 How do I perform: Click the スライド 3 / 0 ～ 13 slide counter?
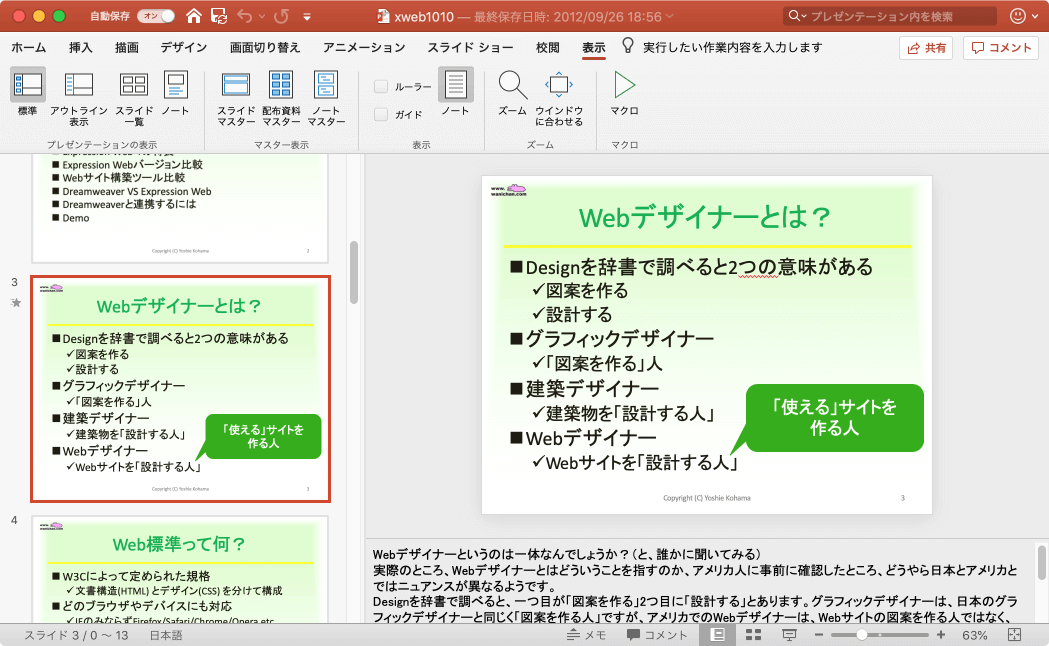coord(76,635)
